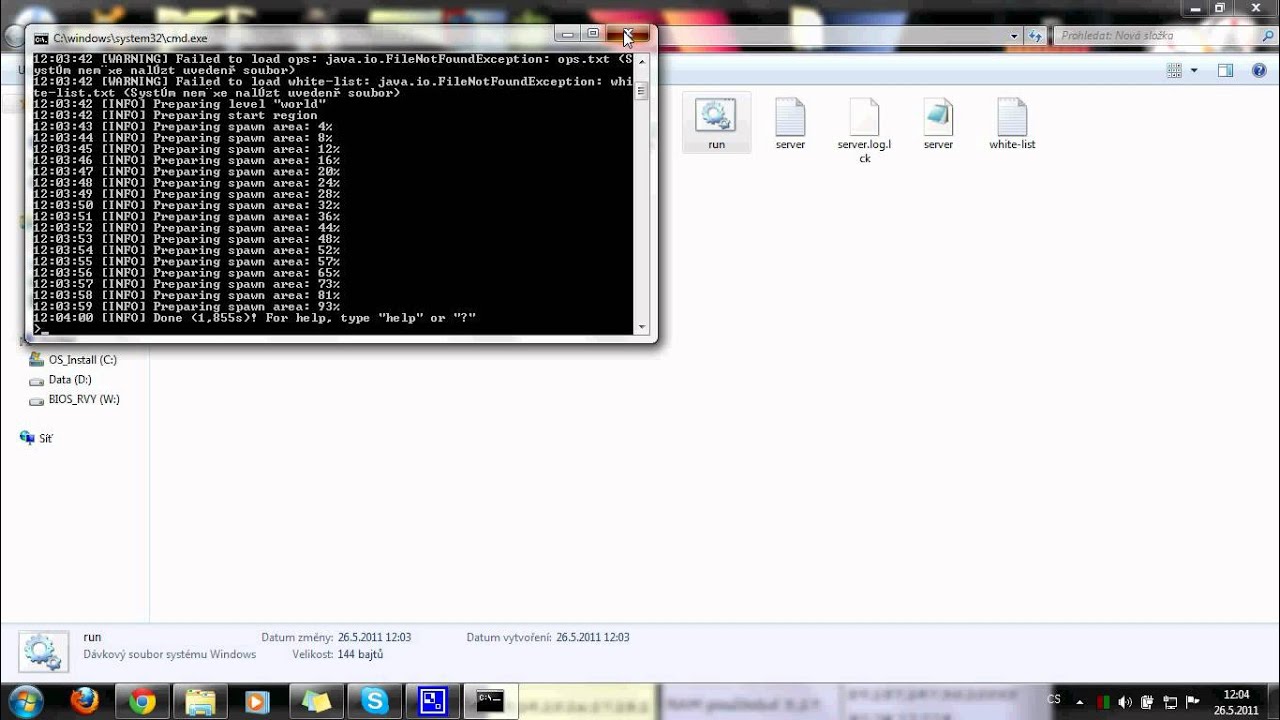
Task: Open the media player taskbar icon
Action: [258, 701]
